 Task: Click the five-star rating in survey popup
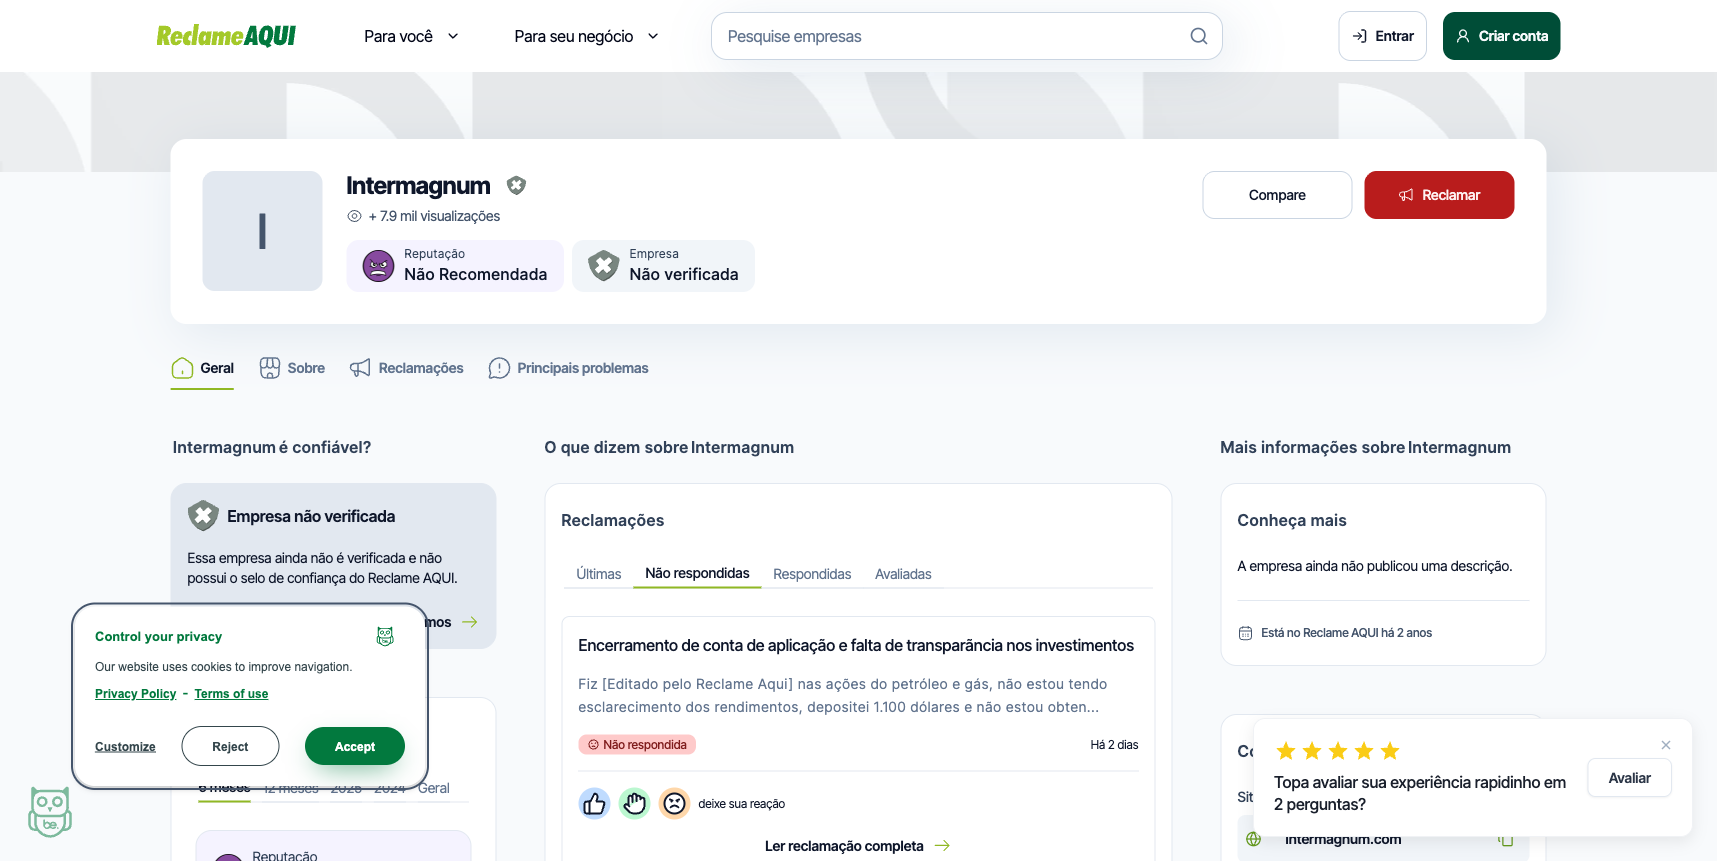click(x=1337, y=751)
